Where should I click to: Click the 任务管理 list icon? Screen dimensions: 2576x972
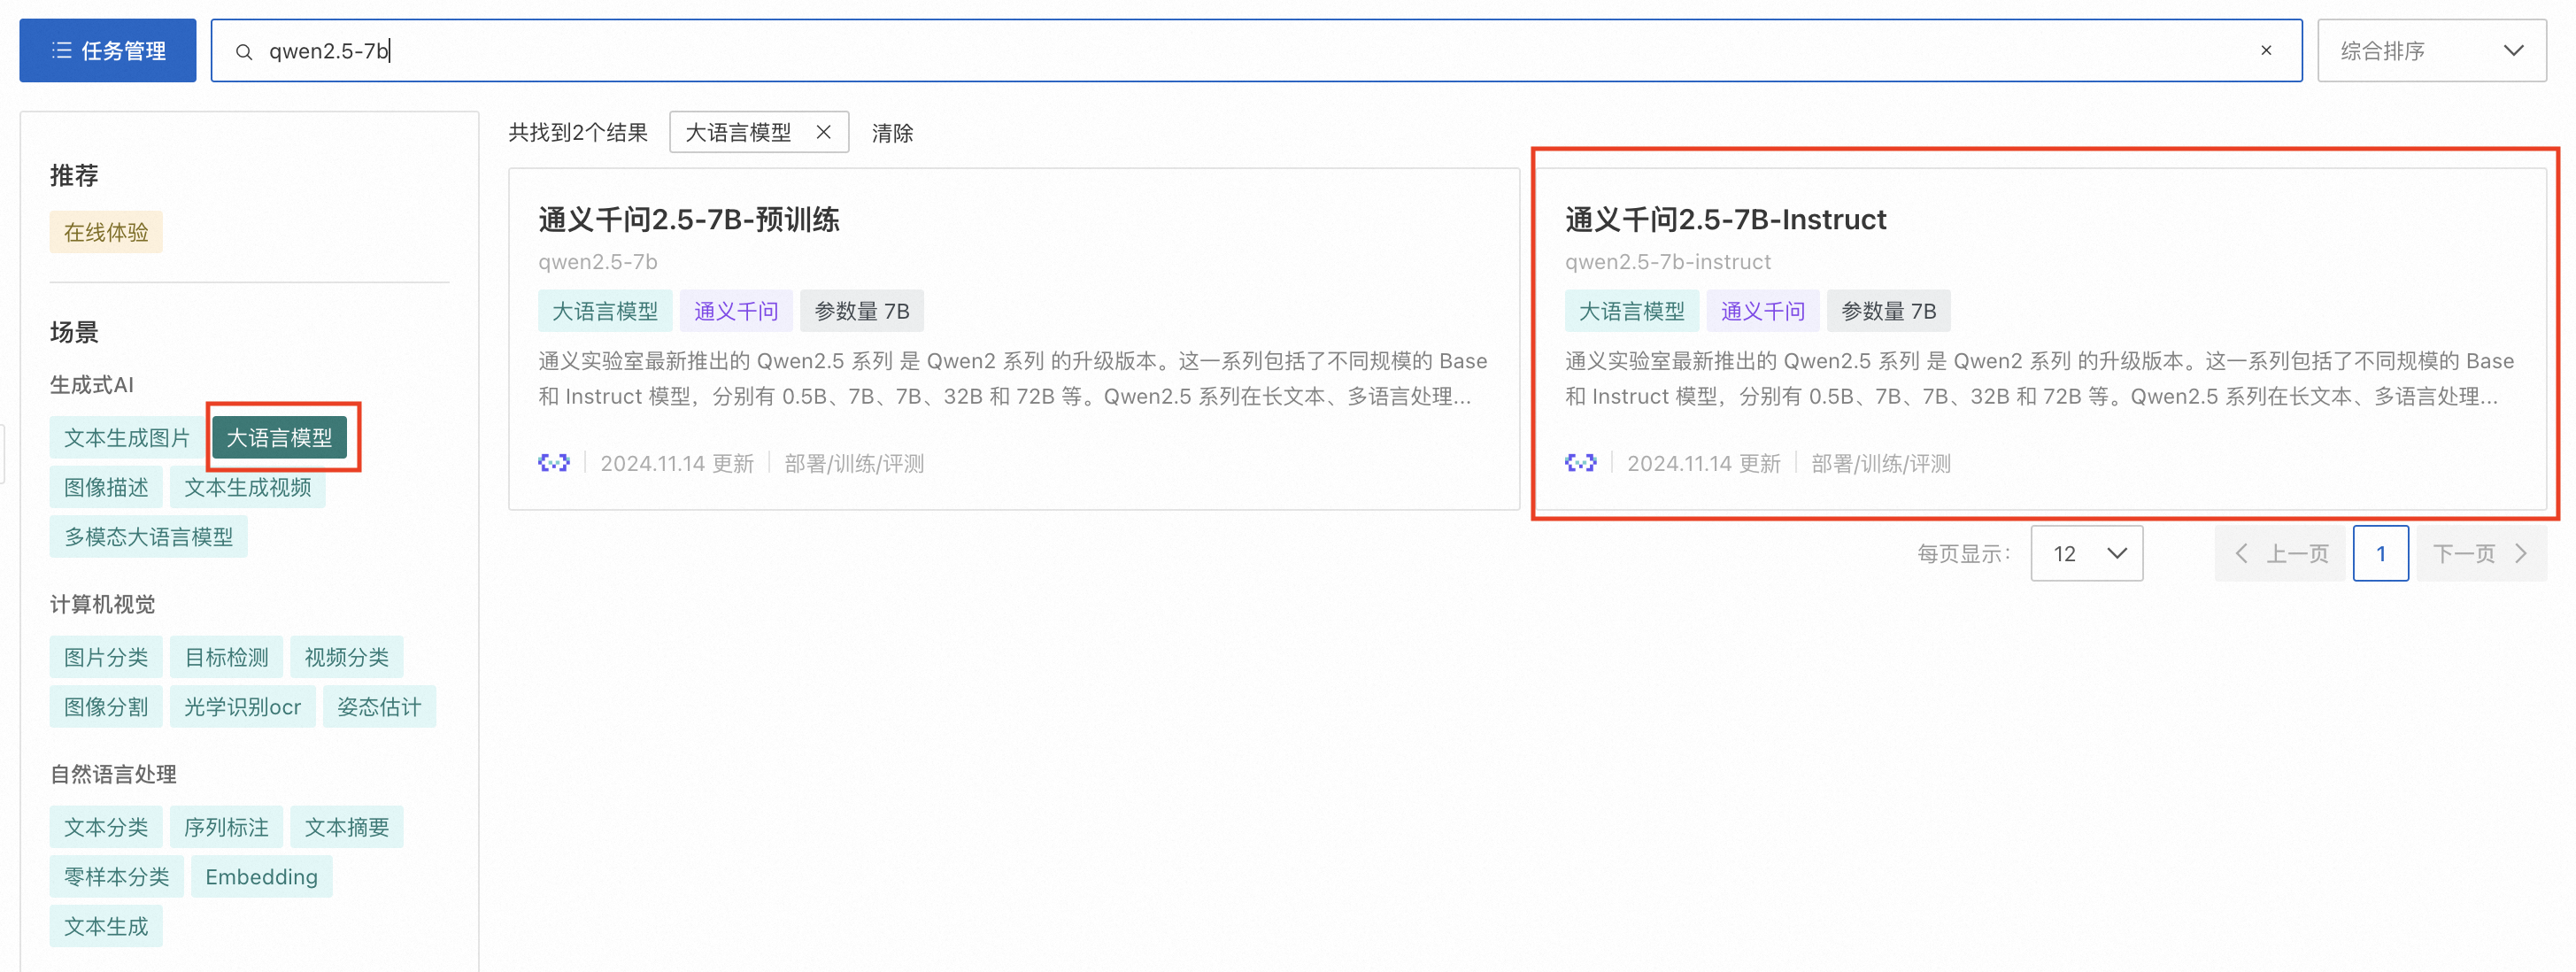[x=62, y=50]
